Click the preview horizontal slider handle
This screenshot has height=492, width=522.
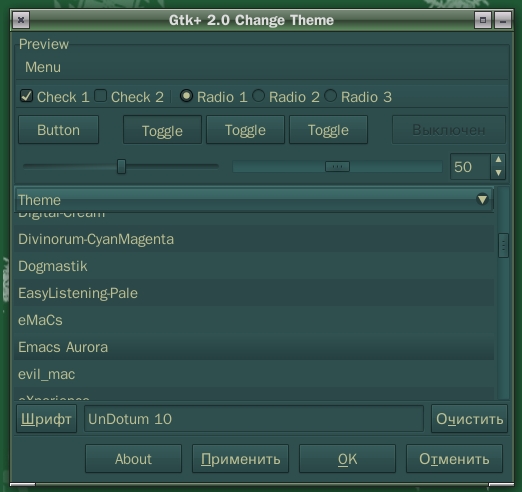click(121, 166)
